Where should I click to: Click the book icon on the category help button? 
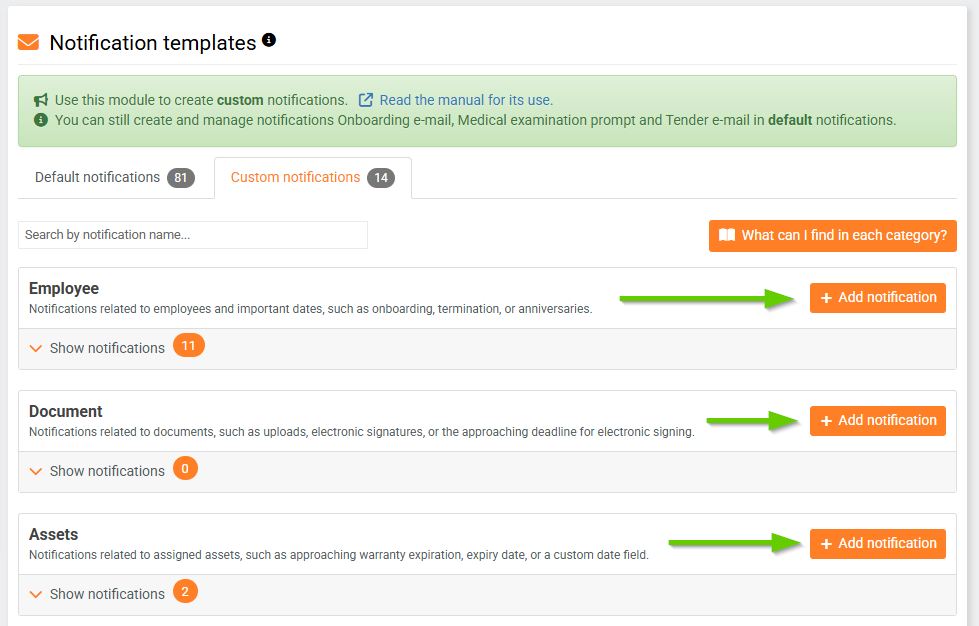coord(727,236)
